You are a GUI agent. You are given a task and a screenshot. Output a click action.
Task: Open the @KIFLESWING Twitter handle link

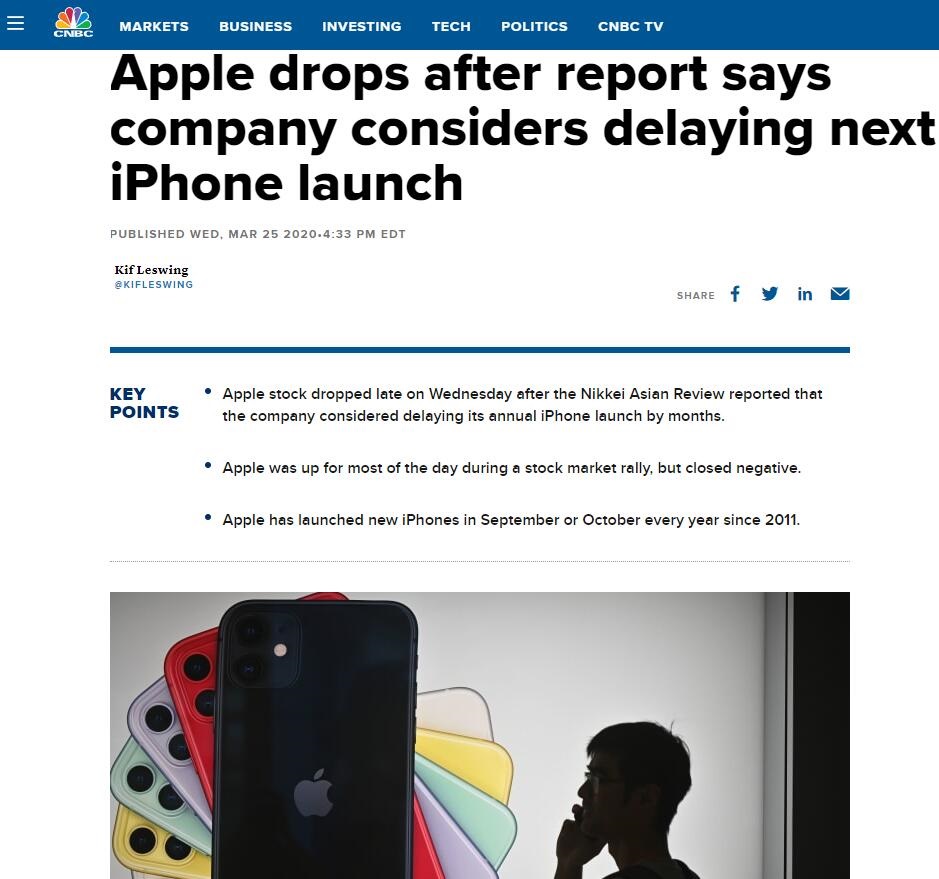coord(154,284)
